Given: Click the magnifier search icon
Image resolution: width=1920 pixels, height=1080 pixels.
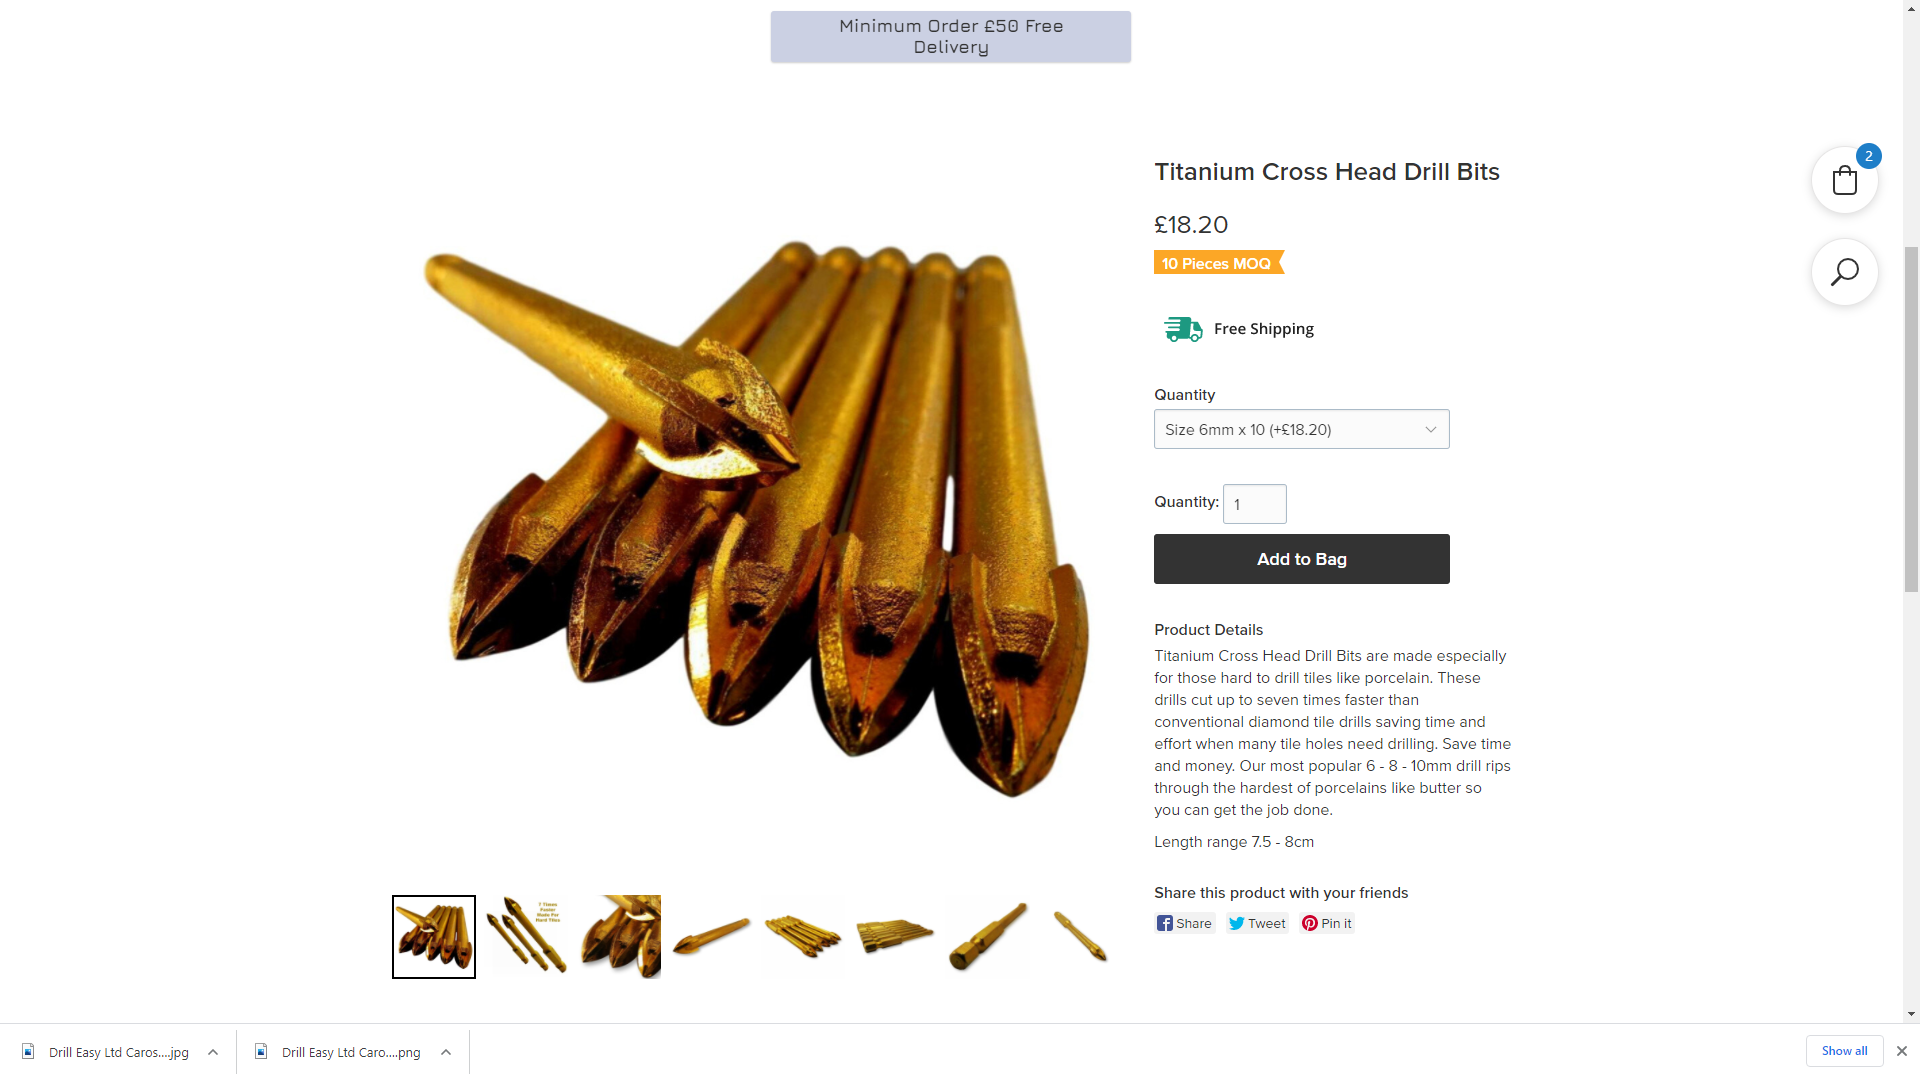Looking at the screenshot, I should 1844,272.
